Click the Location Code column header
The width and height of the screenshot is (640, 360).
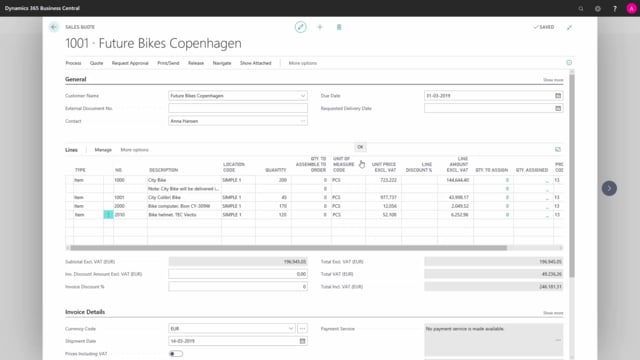click(x=233, y=167)
